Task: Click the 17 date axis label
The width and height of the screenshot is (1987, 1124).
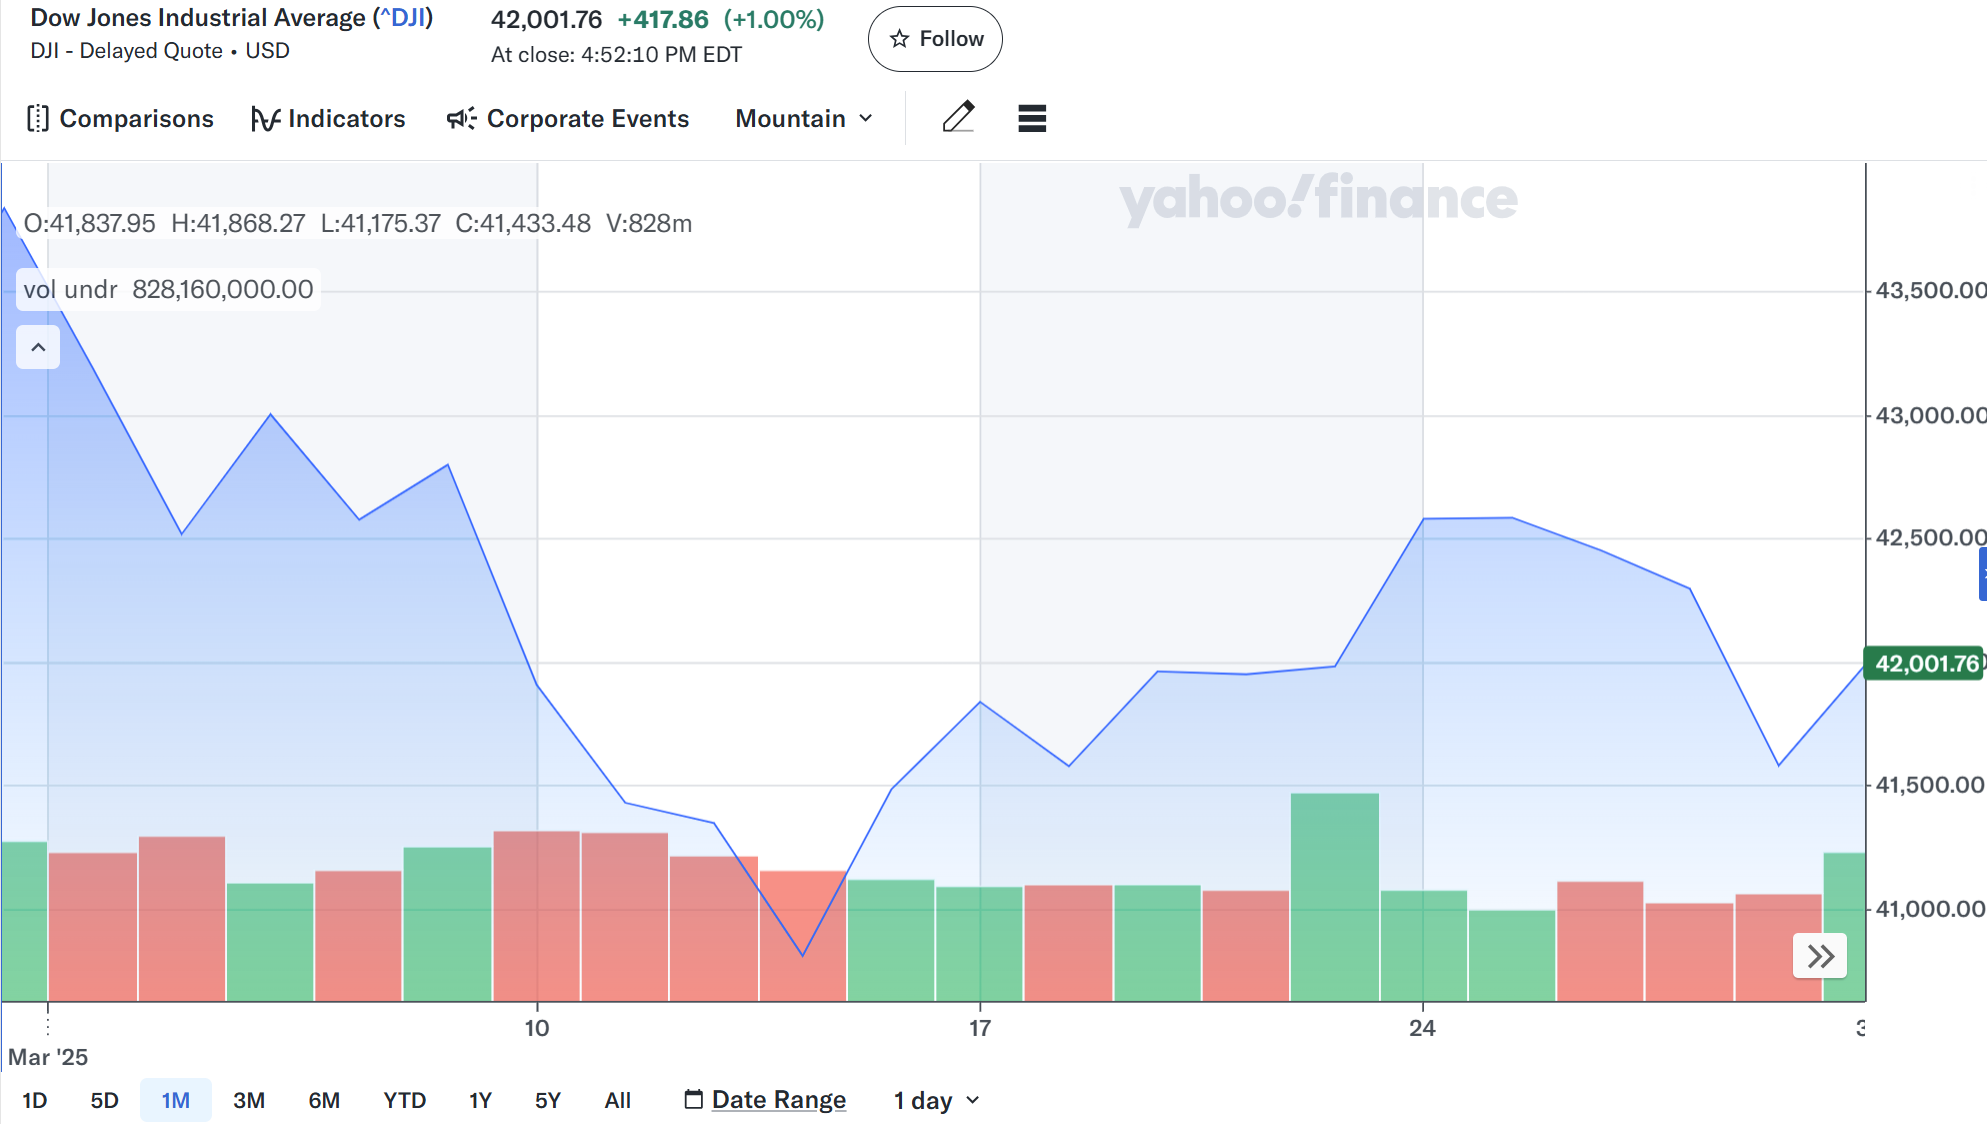Action: 980,1028
